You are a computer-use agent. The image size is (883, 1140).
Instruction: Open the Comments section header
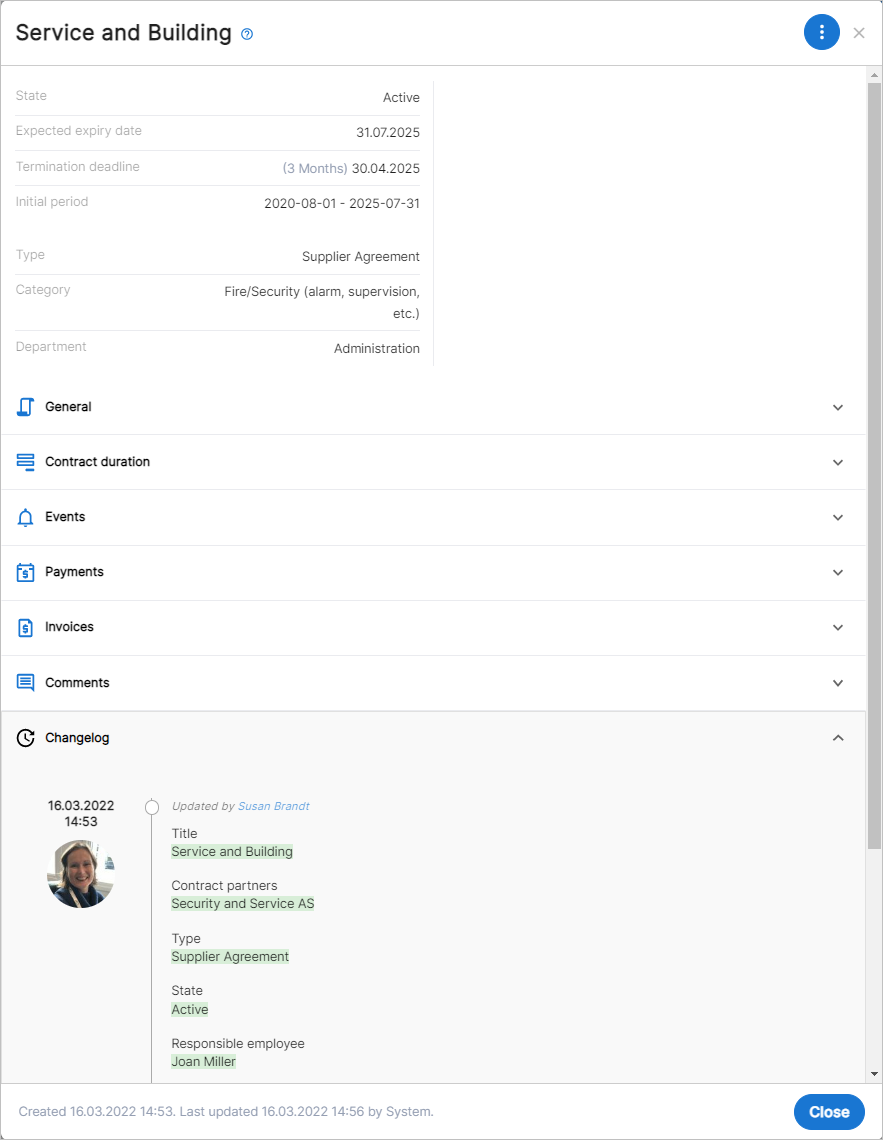pyautogui.click(x=433, y=683)
